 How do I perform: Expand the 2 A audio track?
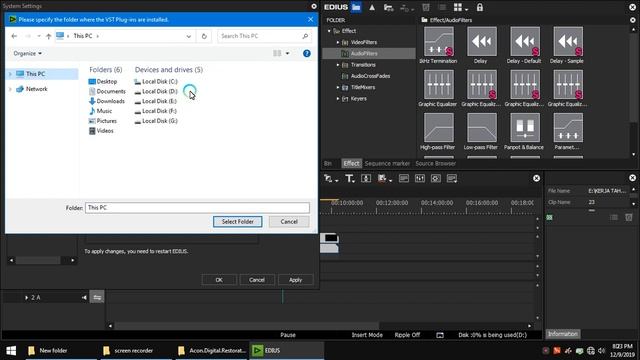point(27,298)
